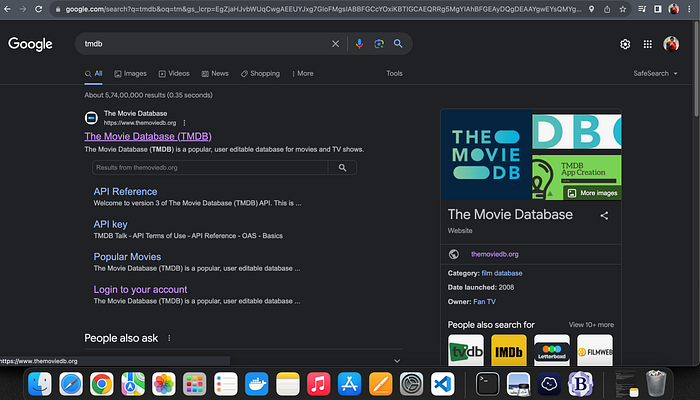Open the film database category link
The height and width of the screenshot is (400, 700).
click(x=502, y=273)
